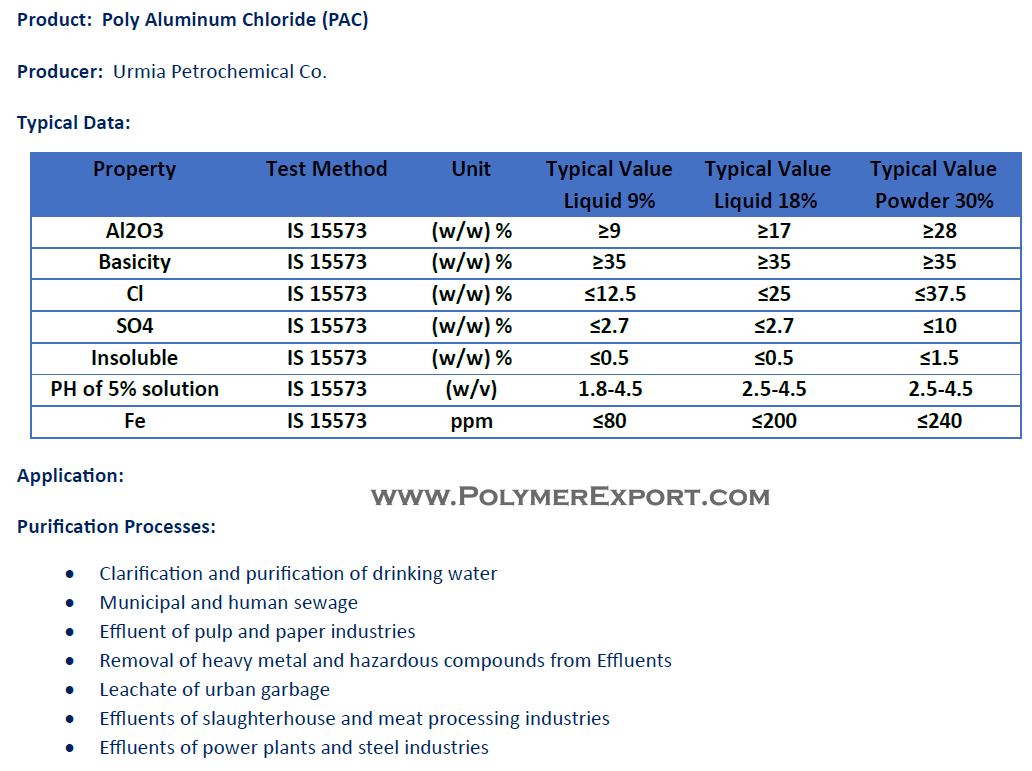This screenshot has height=771, width=1032.
Task: Click the drinking water clarification bullet
Action: tap(298, 573)
